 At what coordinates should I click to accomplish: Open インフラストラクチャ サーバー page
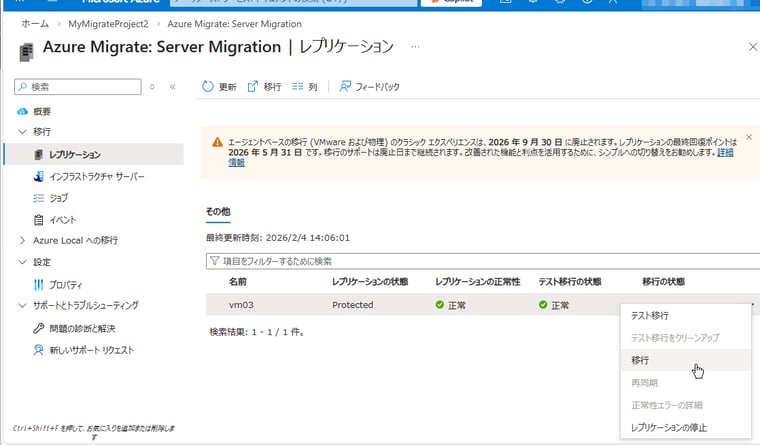tap(96, 176)
